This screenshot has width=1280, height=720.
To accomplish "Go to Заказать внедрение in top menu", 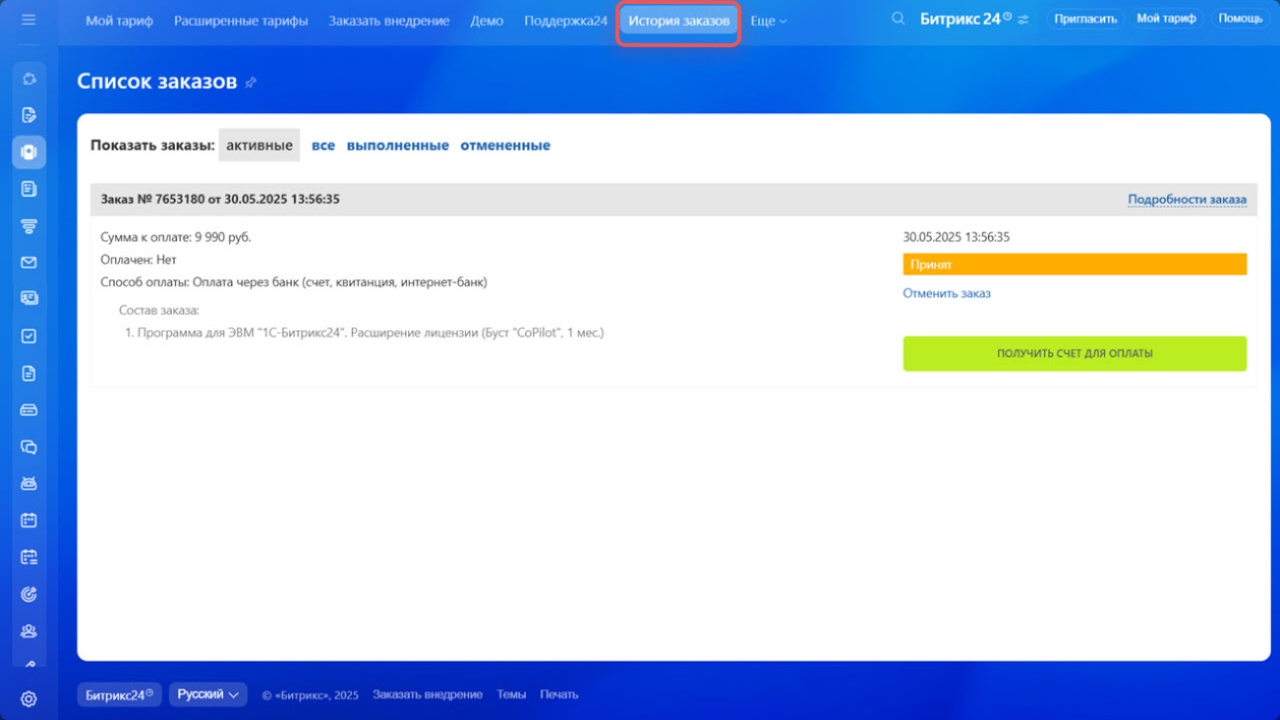I will pos(389,21).
